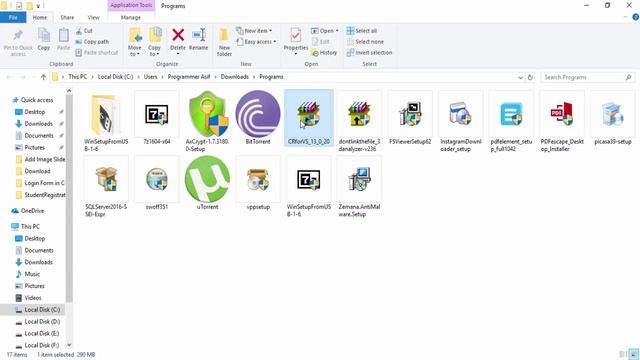Open the Help question mark button
Image resolution: width=640 pixels, height=360 pixels.
click(636, 17)
